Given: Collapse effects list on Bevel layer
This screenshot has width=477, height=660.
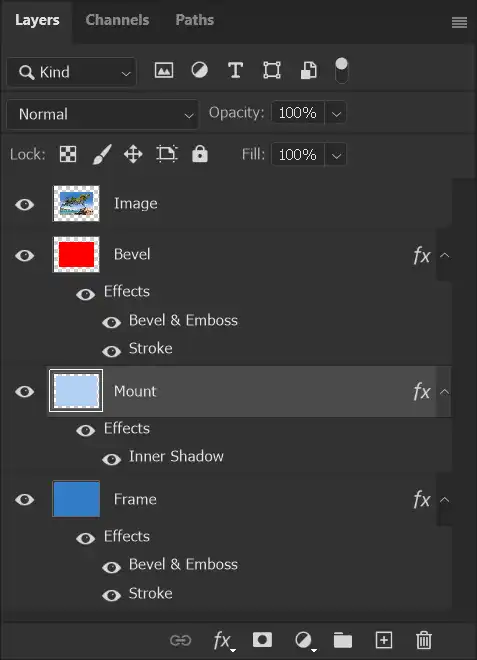Looking at the screenshot, I should click(445, 255).
